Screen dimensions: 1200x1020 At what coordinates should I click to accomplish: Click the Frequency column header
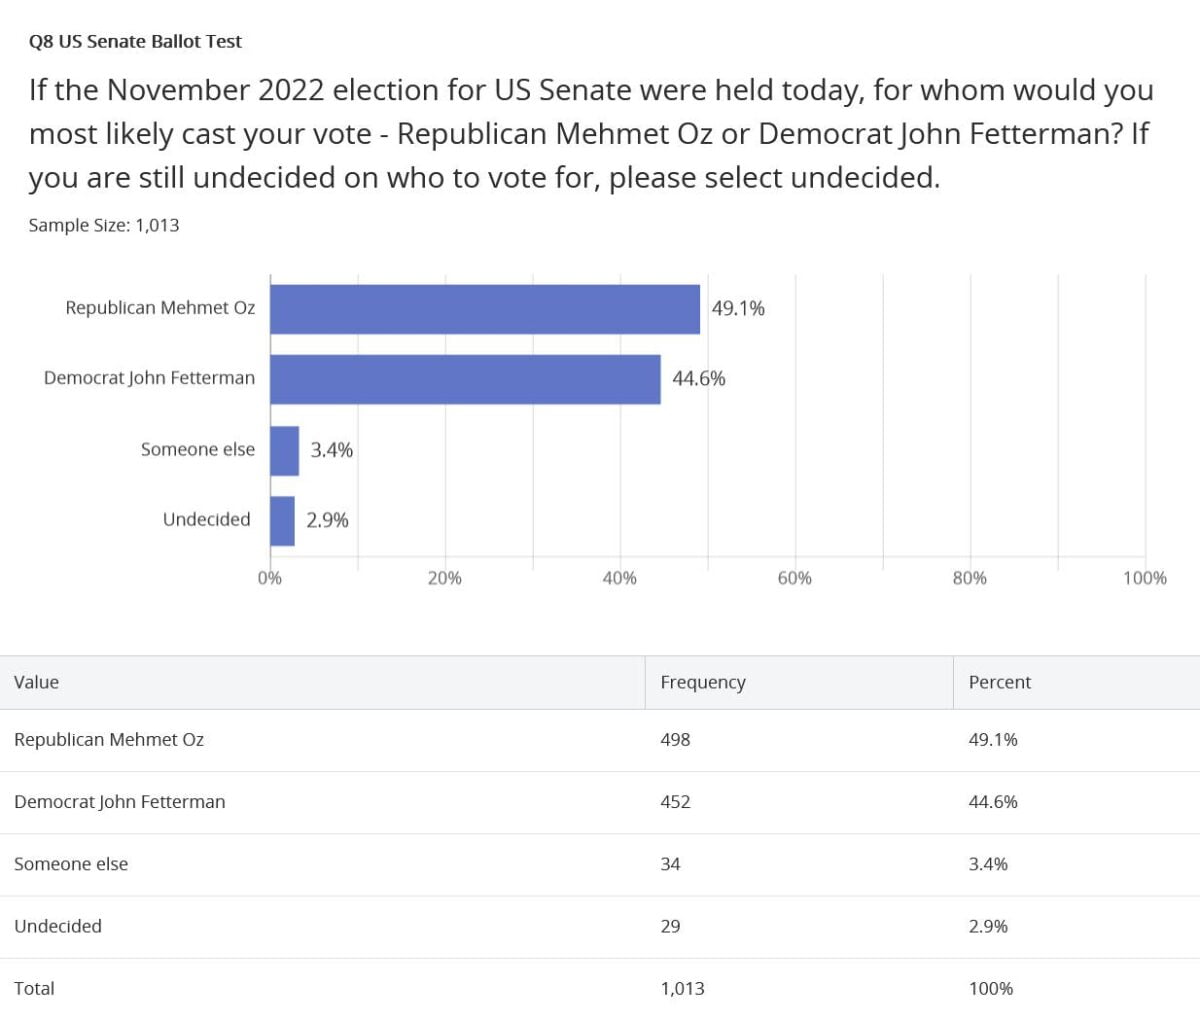pos(703,682)
